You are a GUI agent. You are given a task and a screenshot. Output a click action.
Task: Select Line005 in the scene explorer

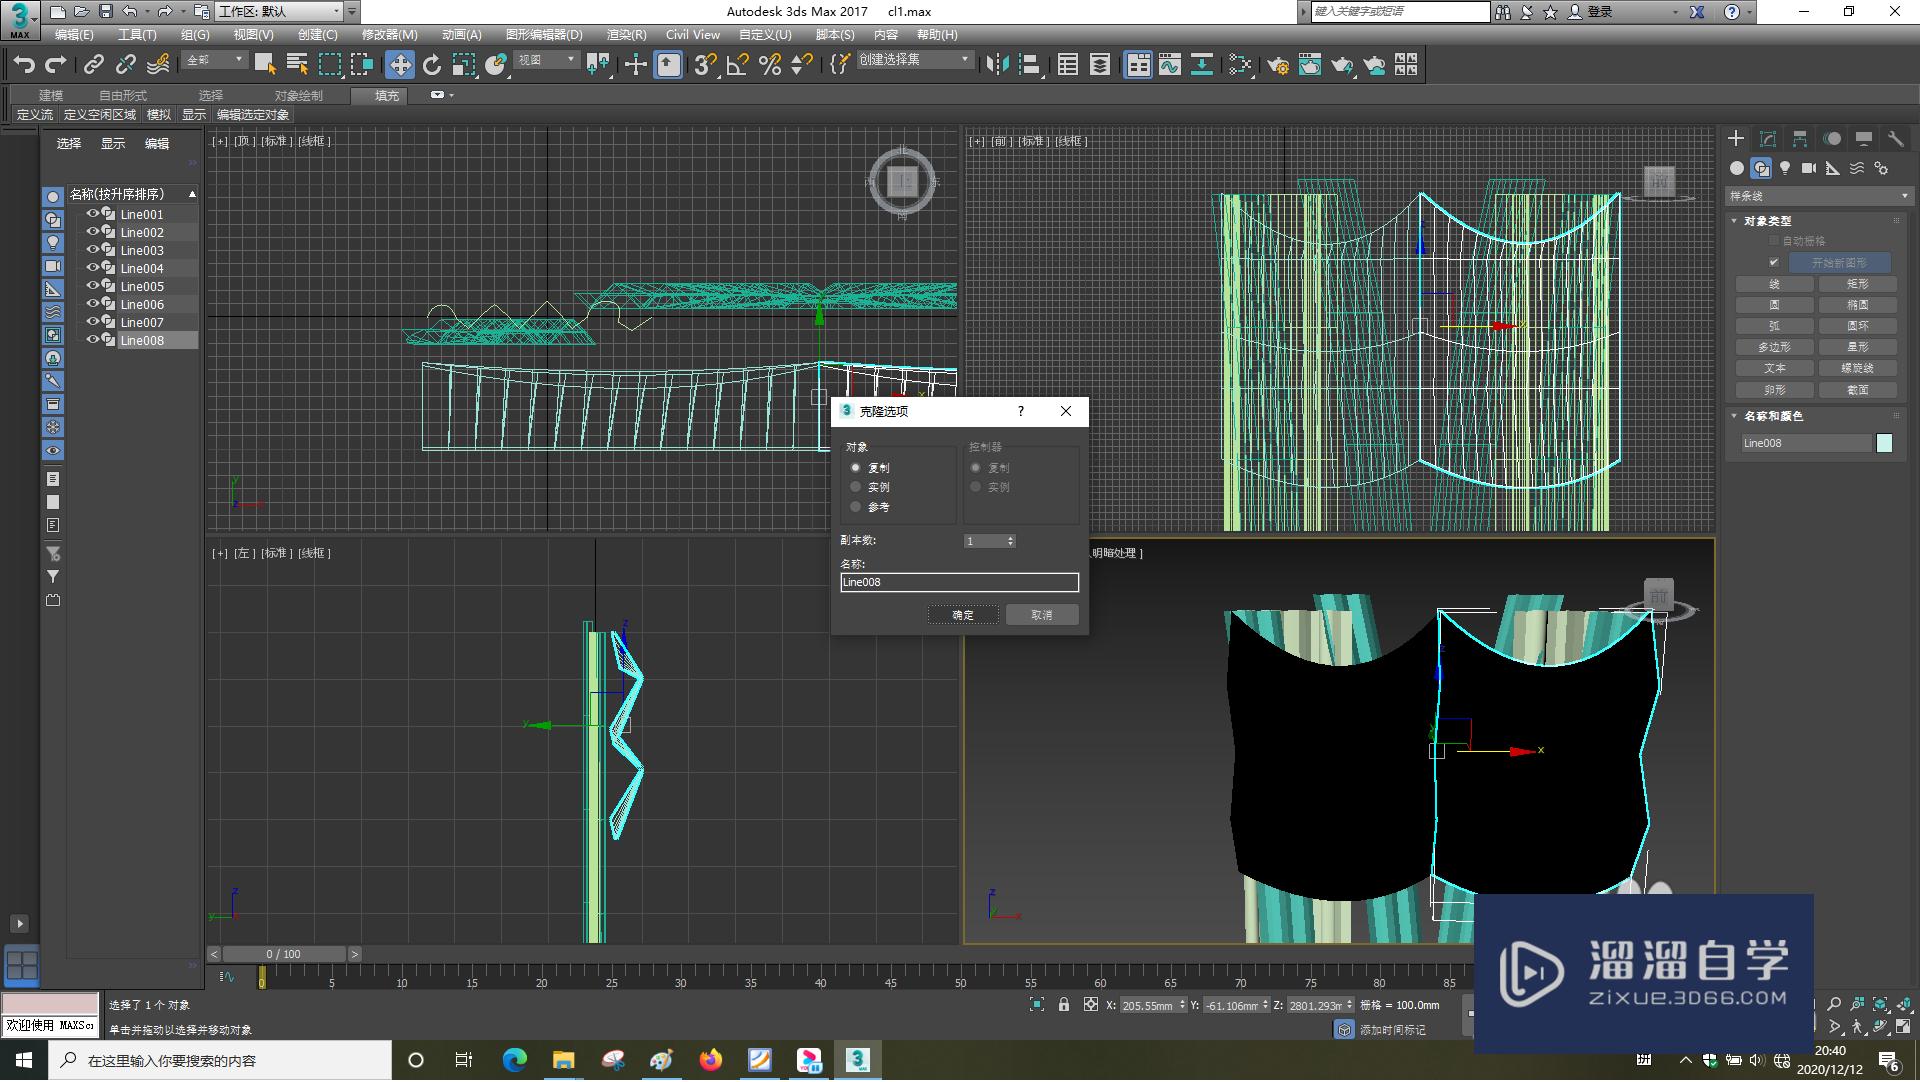pyautogui.click(x=142, y=286)
